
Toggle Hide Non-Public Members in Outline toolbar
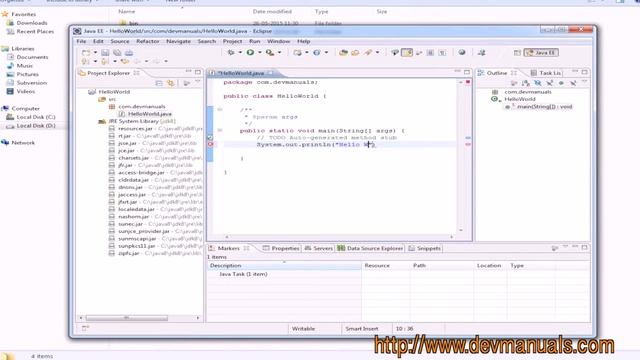pos(561,83)
